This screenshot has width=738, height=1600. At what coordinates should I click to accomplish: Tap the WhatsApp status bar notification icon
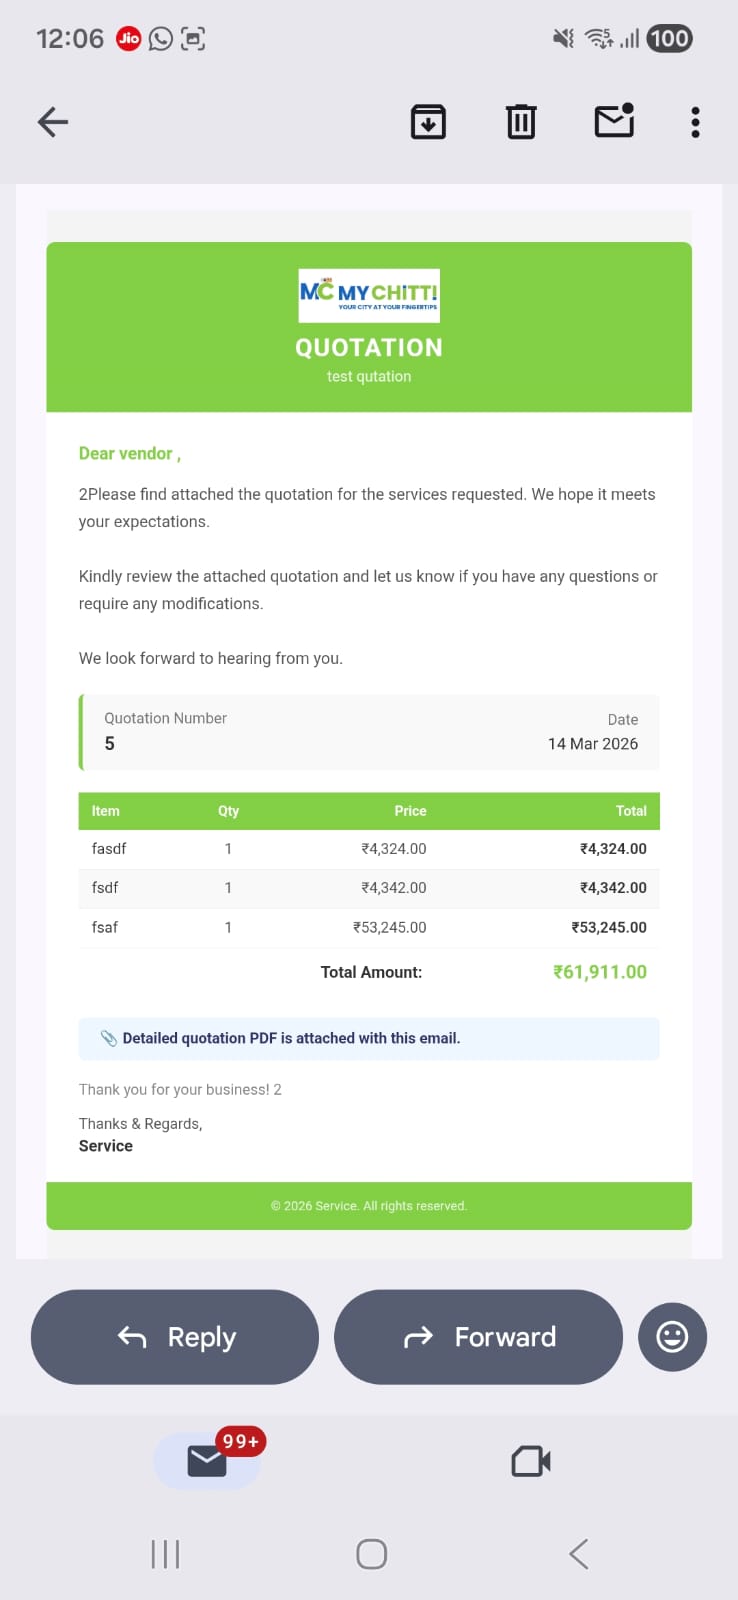(160, 39)
